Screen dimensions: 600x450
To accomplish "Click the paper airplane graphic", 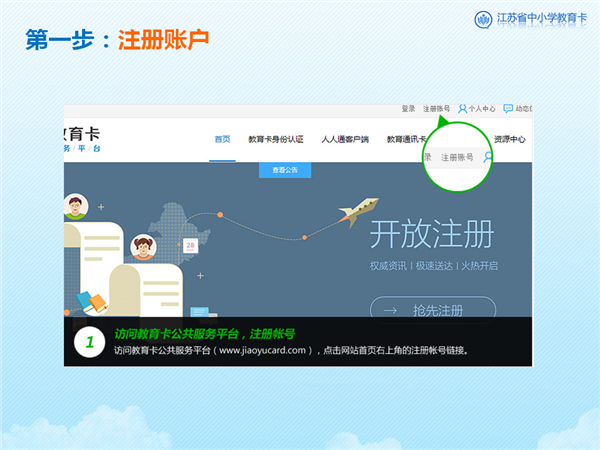I will coord(358,212).
